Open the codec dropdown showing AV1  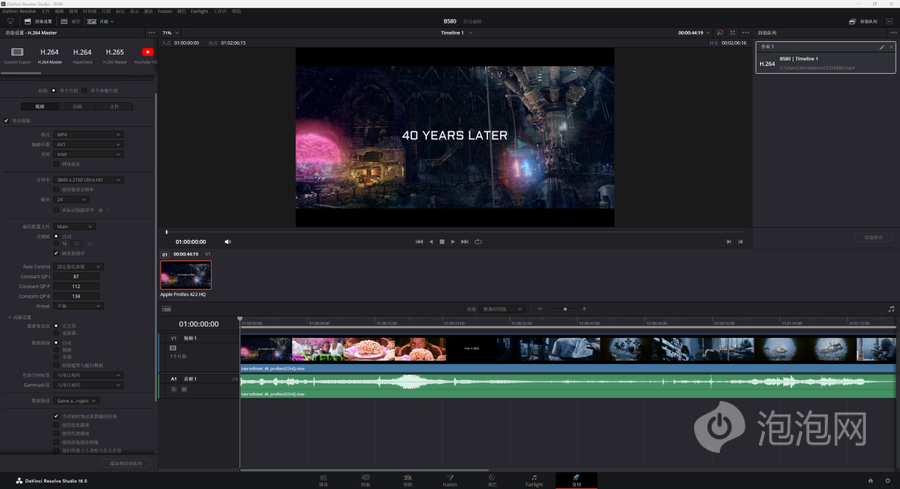pyautogui.click(x=88, y=144)
